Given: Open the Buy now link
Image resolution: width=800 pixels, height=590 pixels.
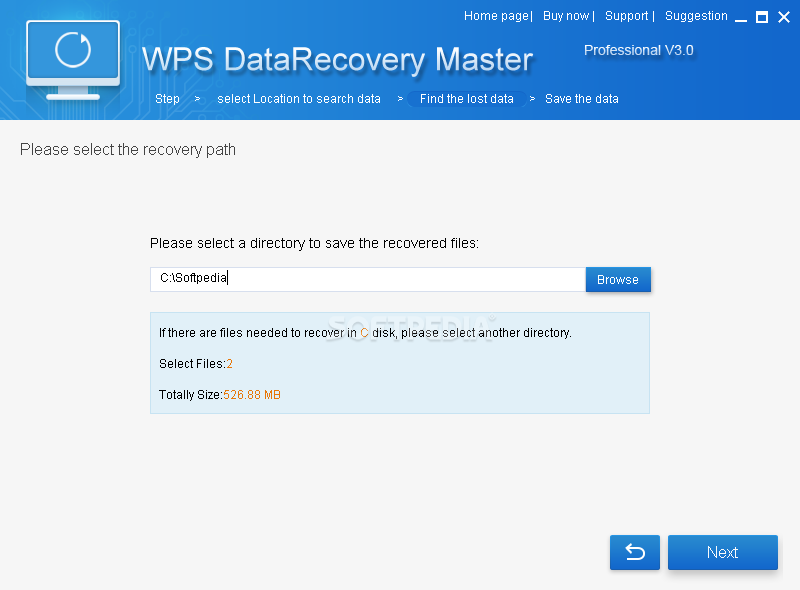Looking at the screenshot, I should click(x=566, y=16).
